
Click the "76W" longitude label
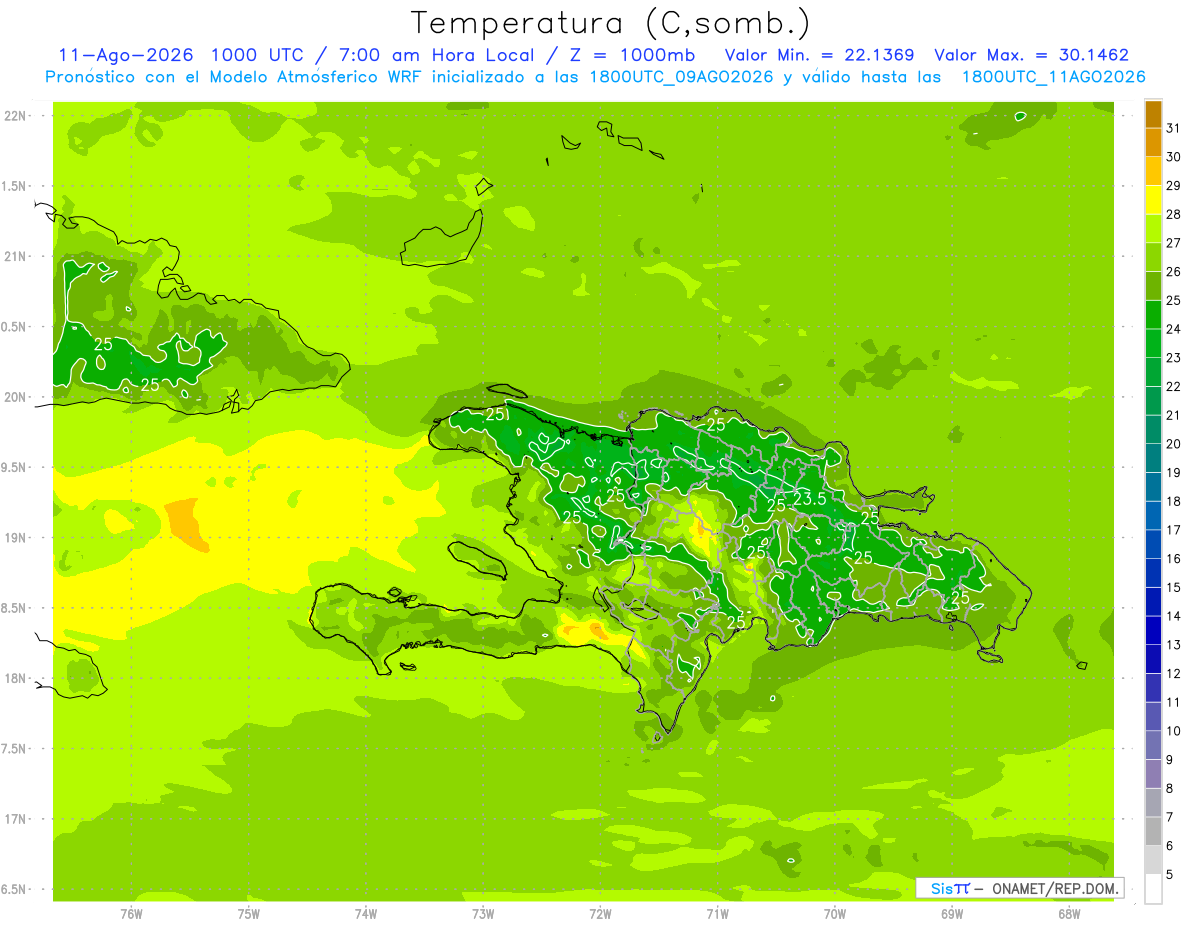pos(131,914)
